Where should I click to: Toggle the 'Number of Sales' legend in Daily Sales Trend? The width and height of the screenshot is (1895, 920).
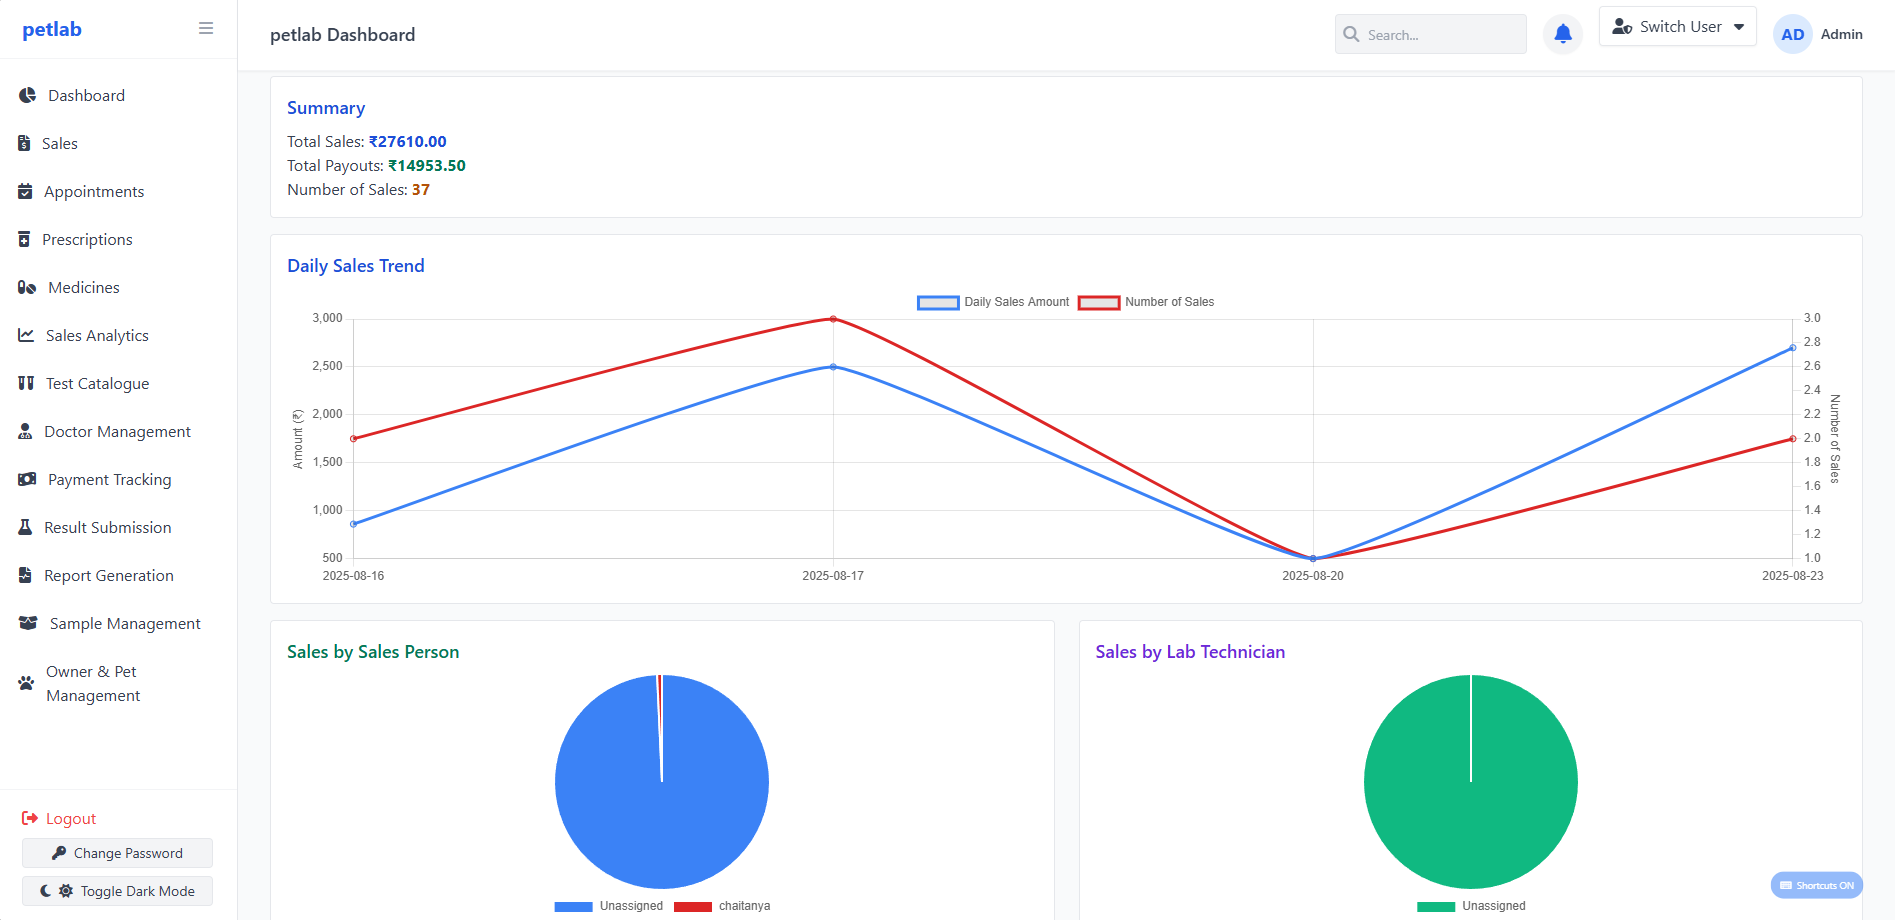tap(1146, 302)
